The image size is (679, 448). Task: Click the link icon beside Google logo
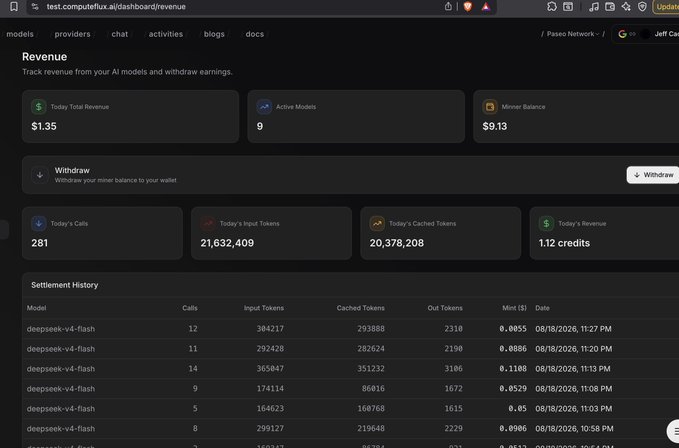tap(632, 34)
